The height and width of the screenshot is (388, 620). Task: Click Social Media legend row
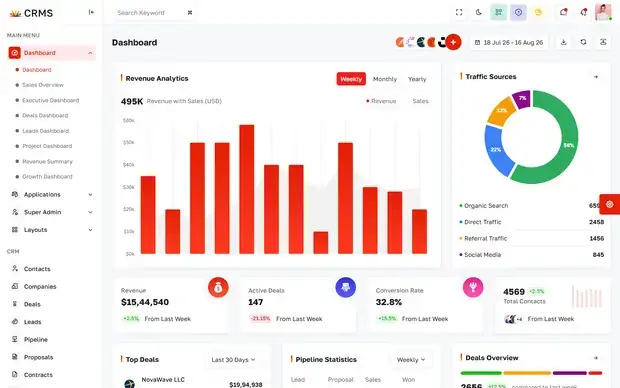tap(531, 255)
